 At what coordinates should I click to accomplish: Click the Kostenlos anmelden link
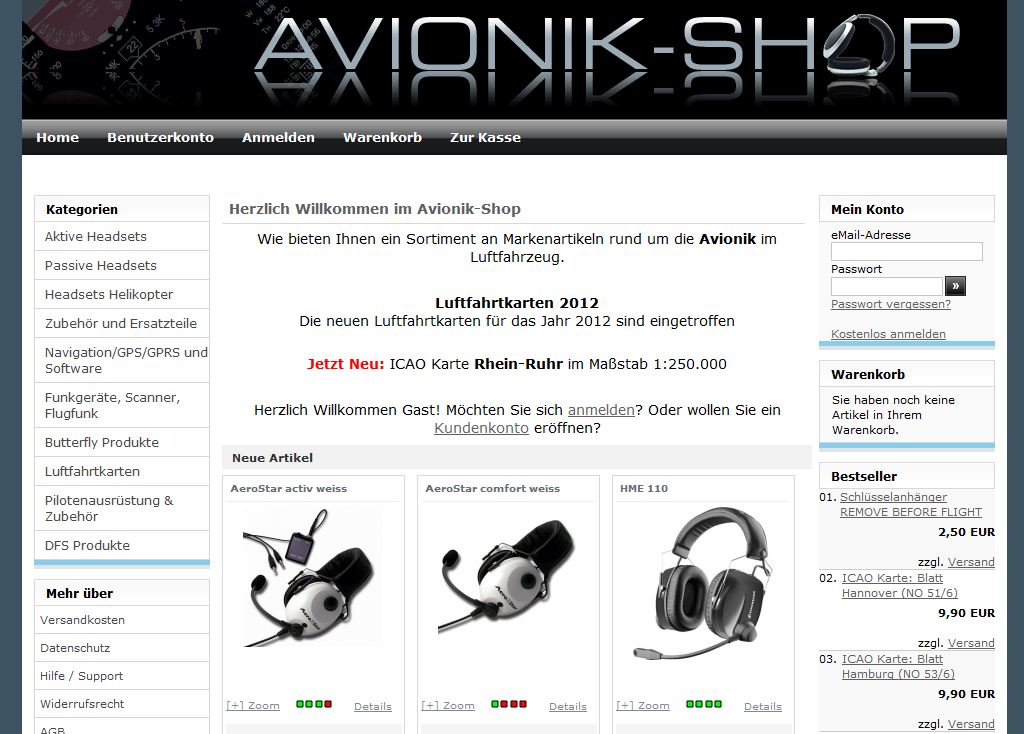tap(888, 334)
